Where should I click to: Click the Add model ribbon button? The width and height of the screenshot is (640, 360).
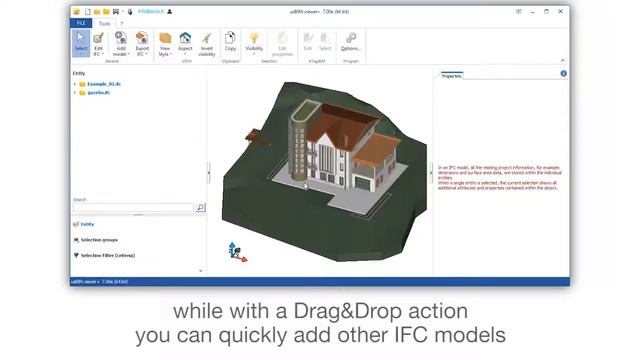[121, 43]
